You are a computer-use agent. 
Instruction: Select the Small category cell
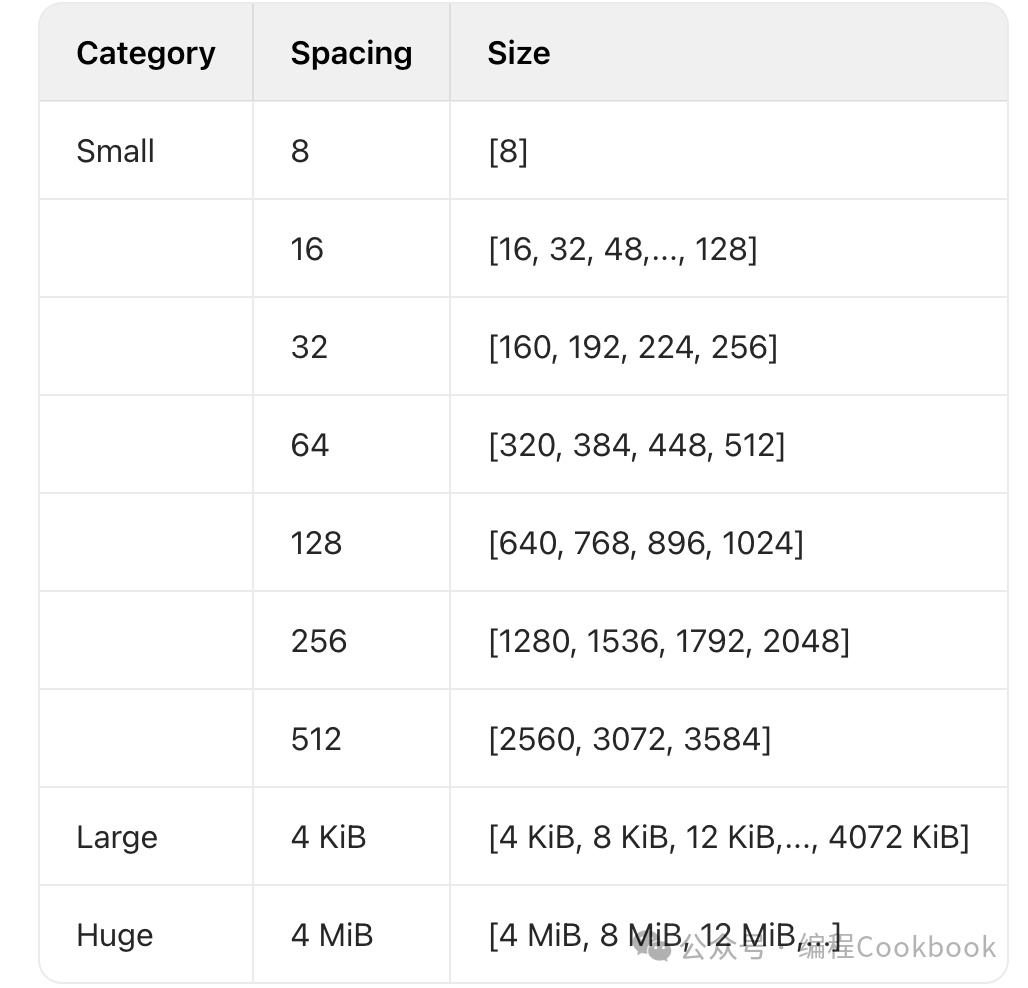[115, 151]
